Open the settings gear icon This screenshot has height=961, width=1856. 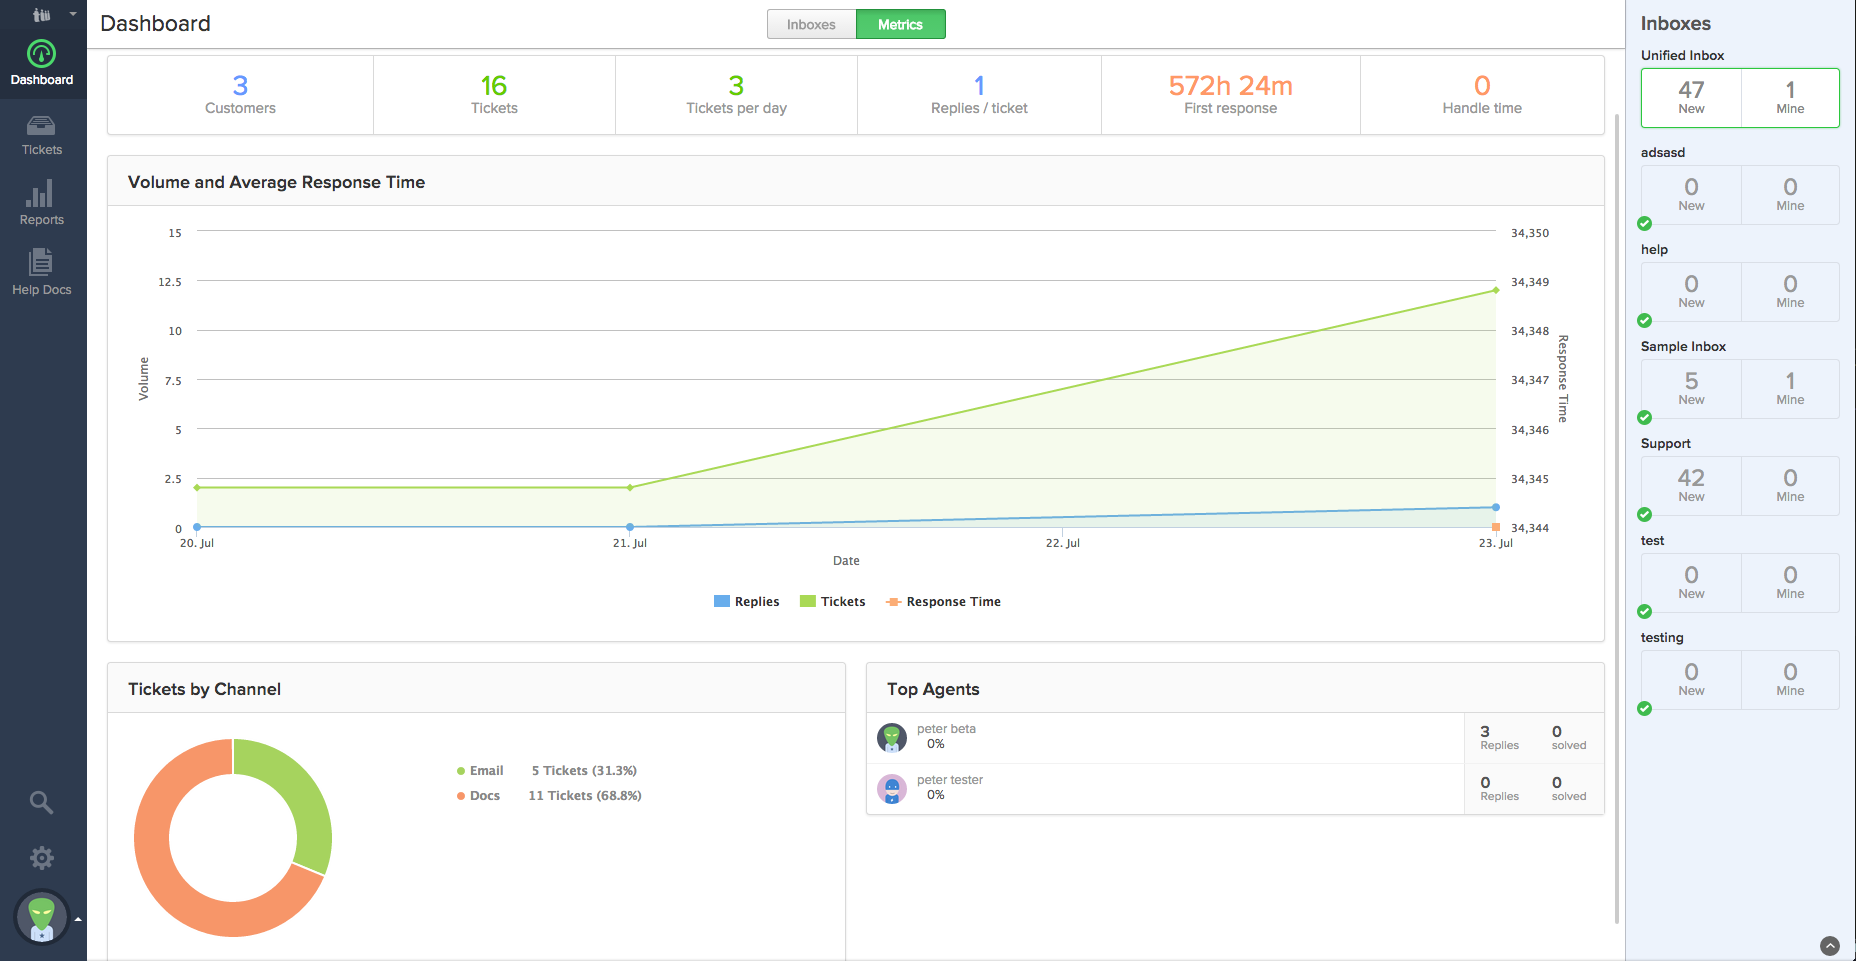(x=41, y=857)
